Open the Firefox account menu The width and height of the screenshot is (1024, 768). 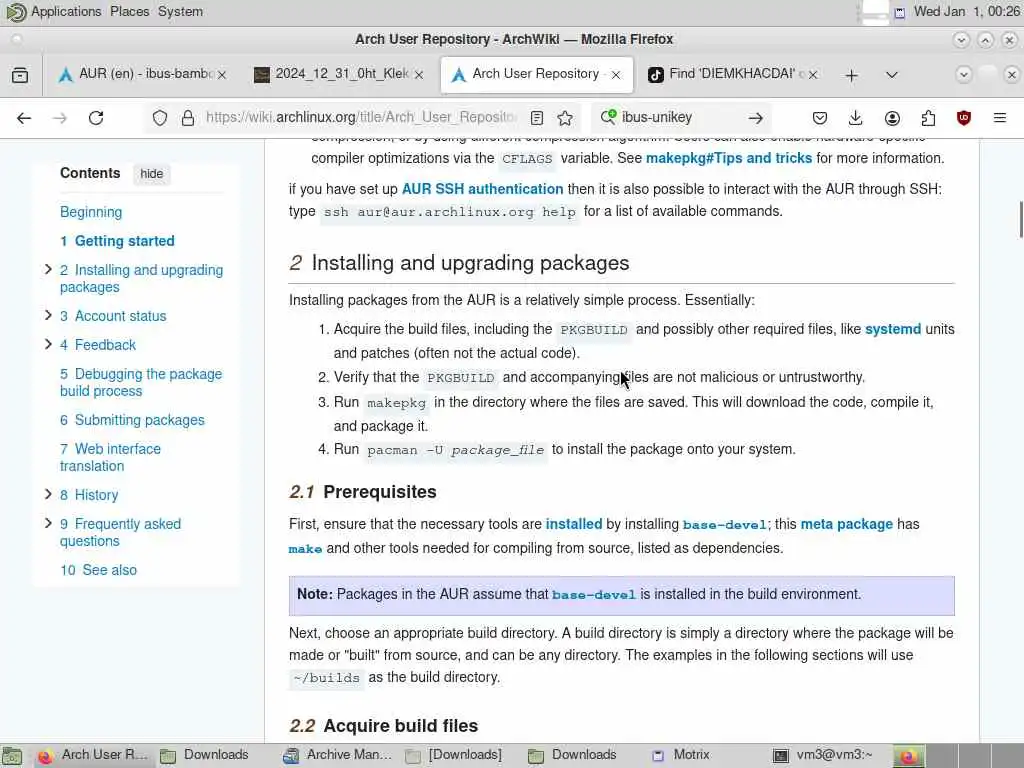click(x=892, y=118)
